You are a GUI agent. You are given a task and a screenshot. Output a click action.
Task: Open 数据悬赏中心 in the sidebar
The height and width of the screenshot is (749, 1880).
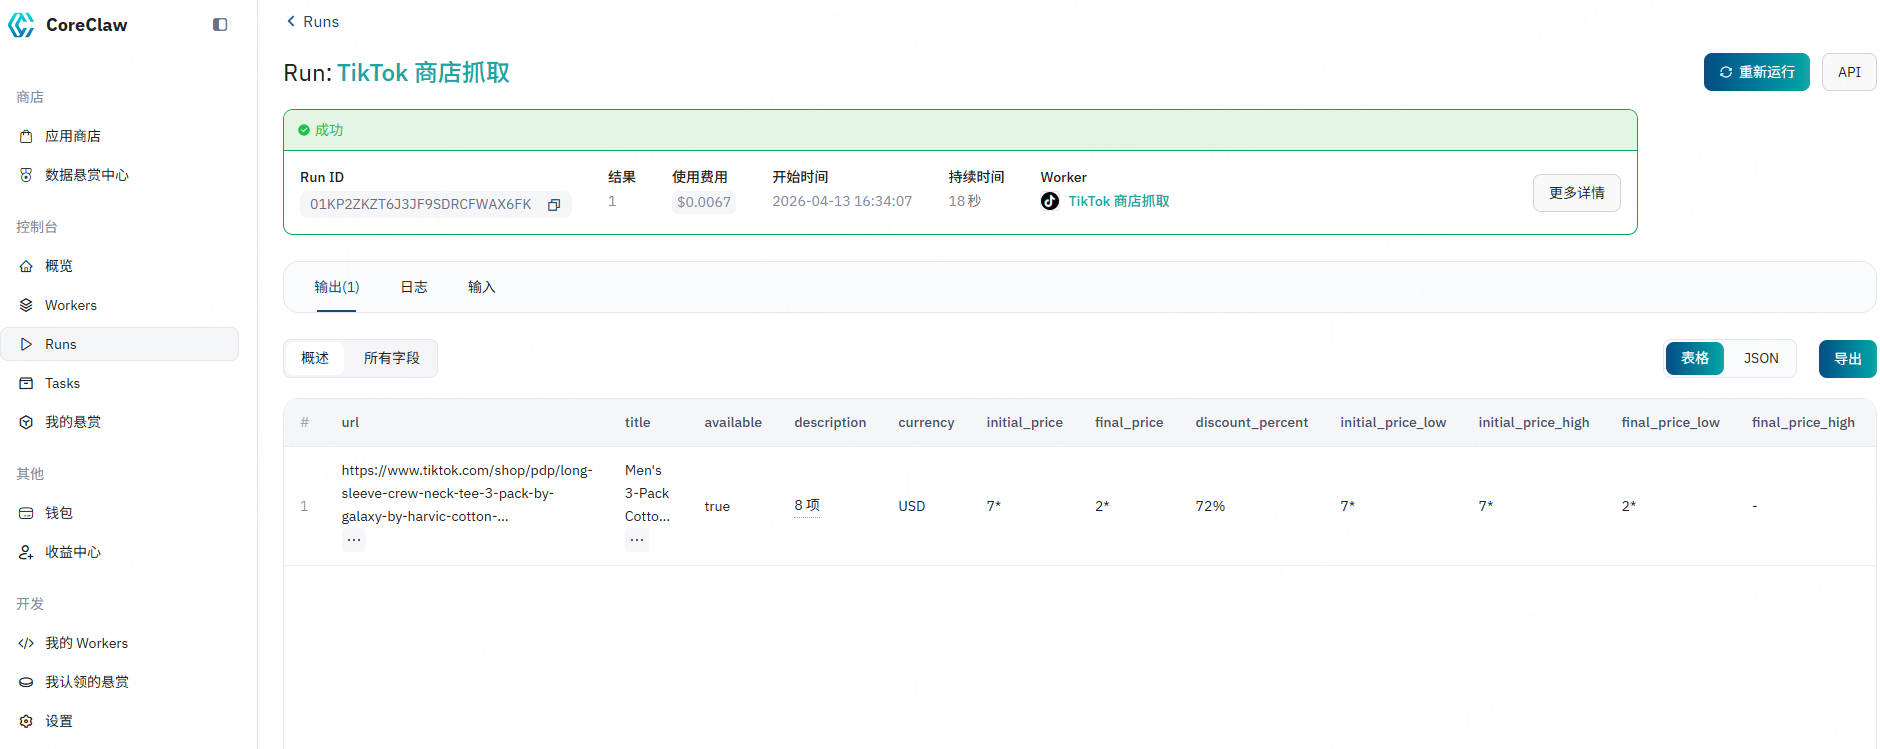[86, 175]
